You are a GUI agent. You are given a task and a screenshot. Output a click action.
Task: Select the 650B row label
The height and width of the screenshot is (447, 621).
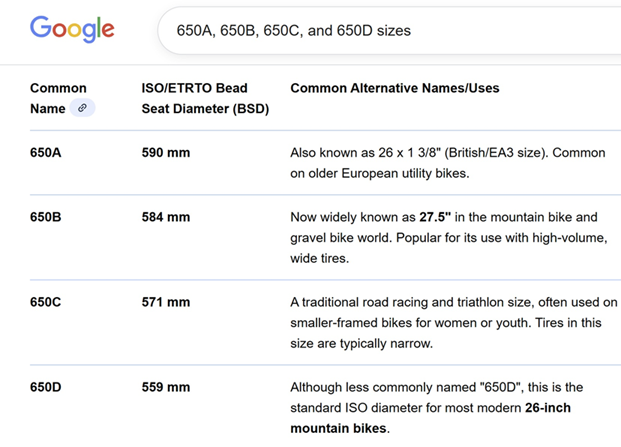point(49,217)
